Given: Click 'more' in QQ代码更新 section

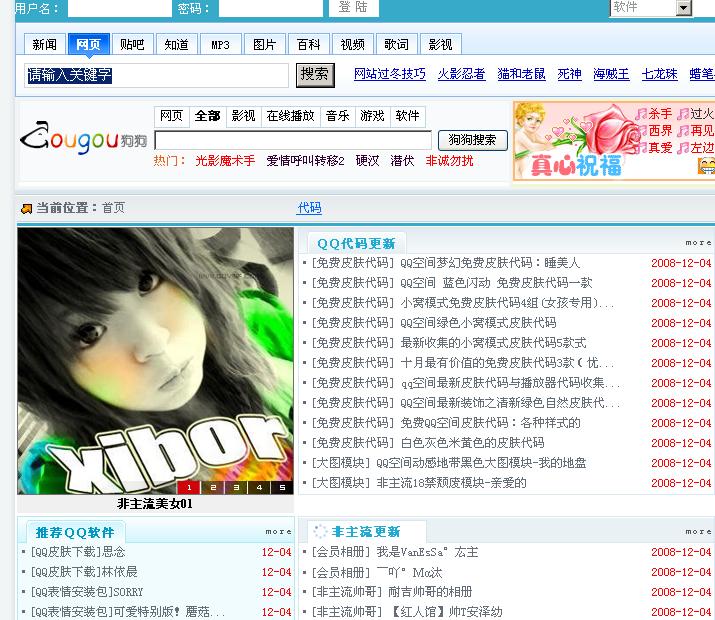Looking at the screenshot, I should pos(698,243).
